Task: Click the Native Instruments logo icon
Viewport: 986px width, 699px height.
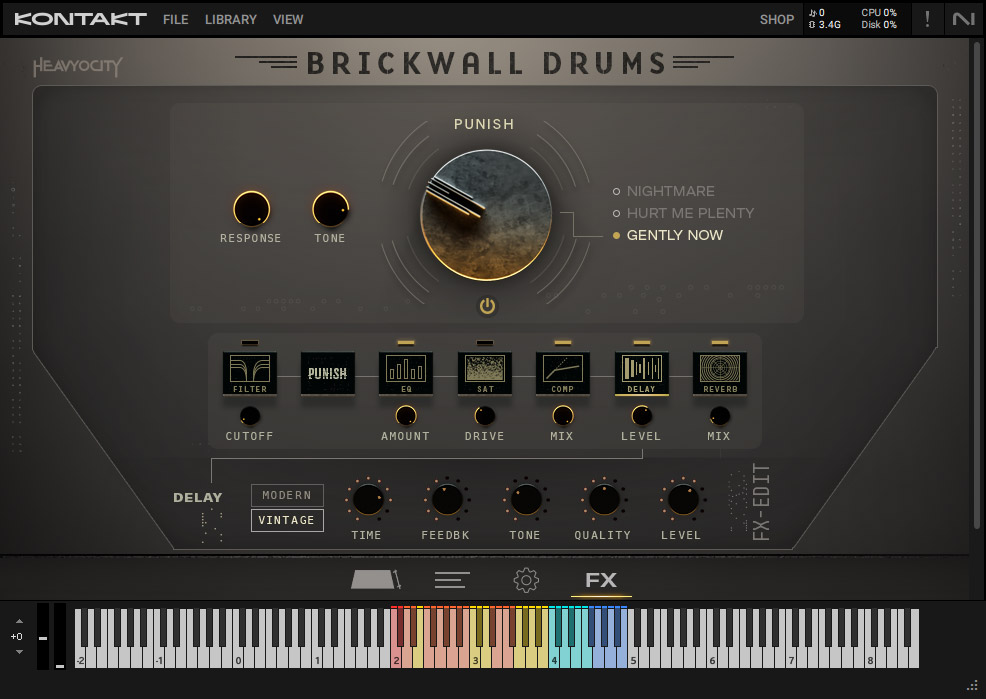Action: tap(963, 19)
